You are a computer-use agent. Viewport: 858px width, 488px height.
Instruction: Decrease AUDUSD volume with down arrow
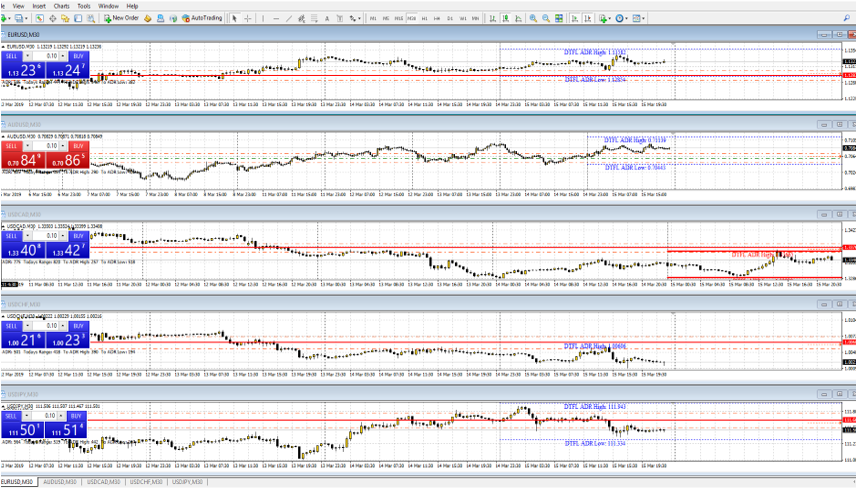coord(27,146)
